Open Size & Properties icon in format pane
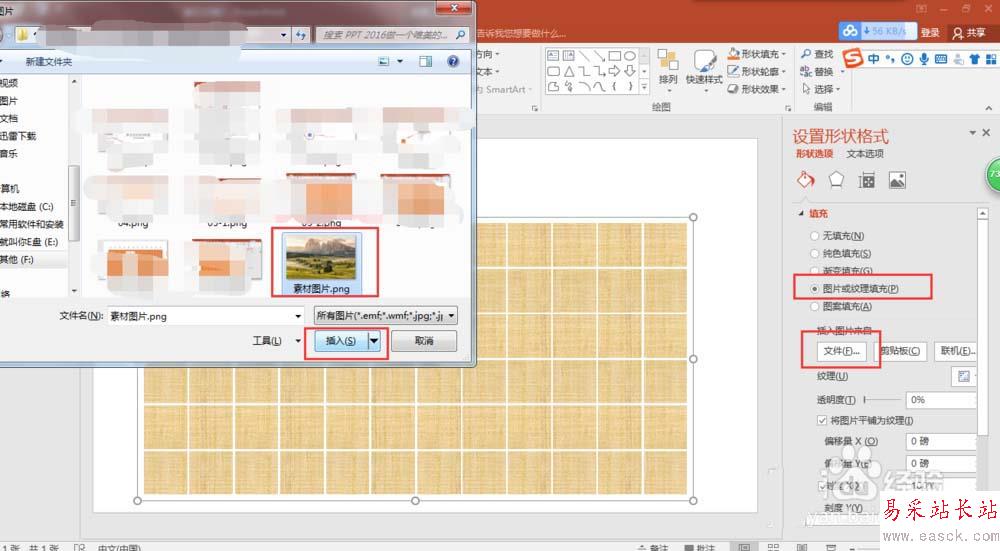The height and width of the screenshot is (551, 1000). pos(866,180)
